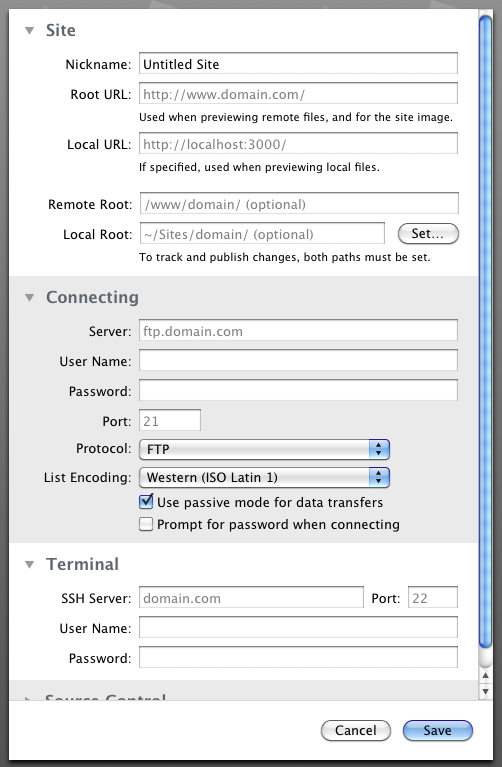Click the blue vertical scrollbar thumb

pyautogui.click(x=485, y=332)
